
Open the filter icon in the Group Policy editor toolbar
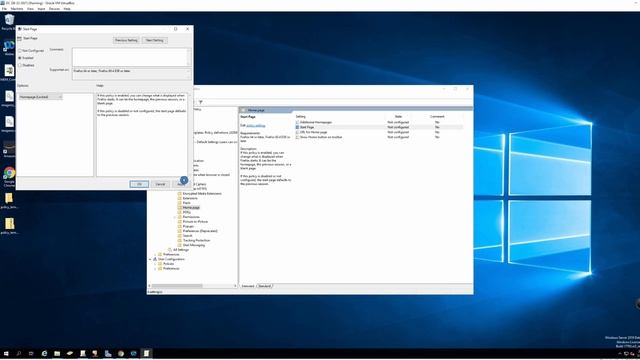(x=200, y=102)
